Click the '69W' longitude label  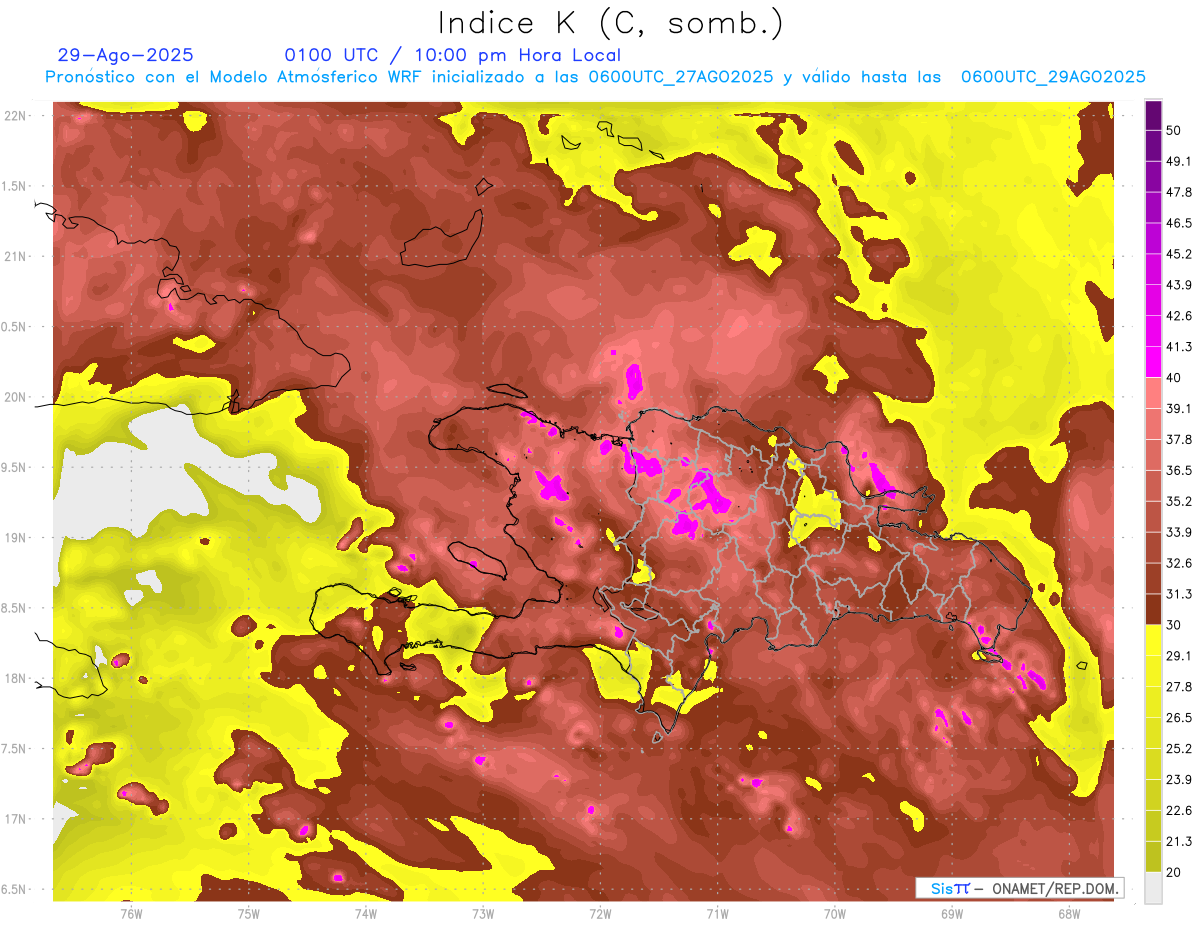[x=952, y=912]
